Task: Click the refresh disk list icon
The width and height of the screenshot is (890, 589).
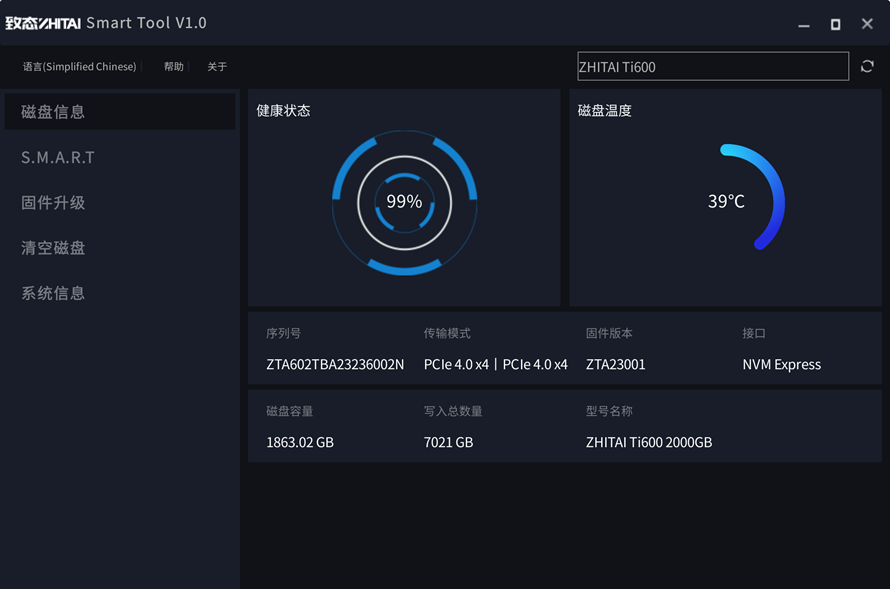Action: point(867,66)
